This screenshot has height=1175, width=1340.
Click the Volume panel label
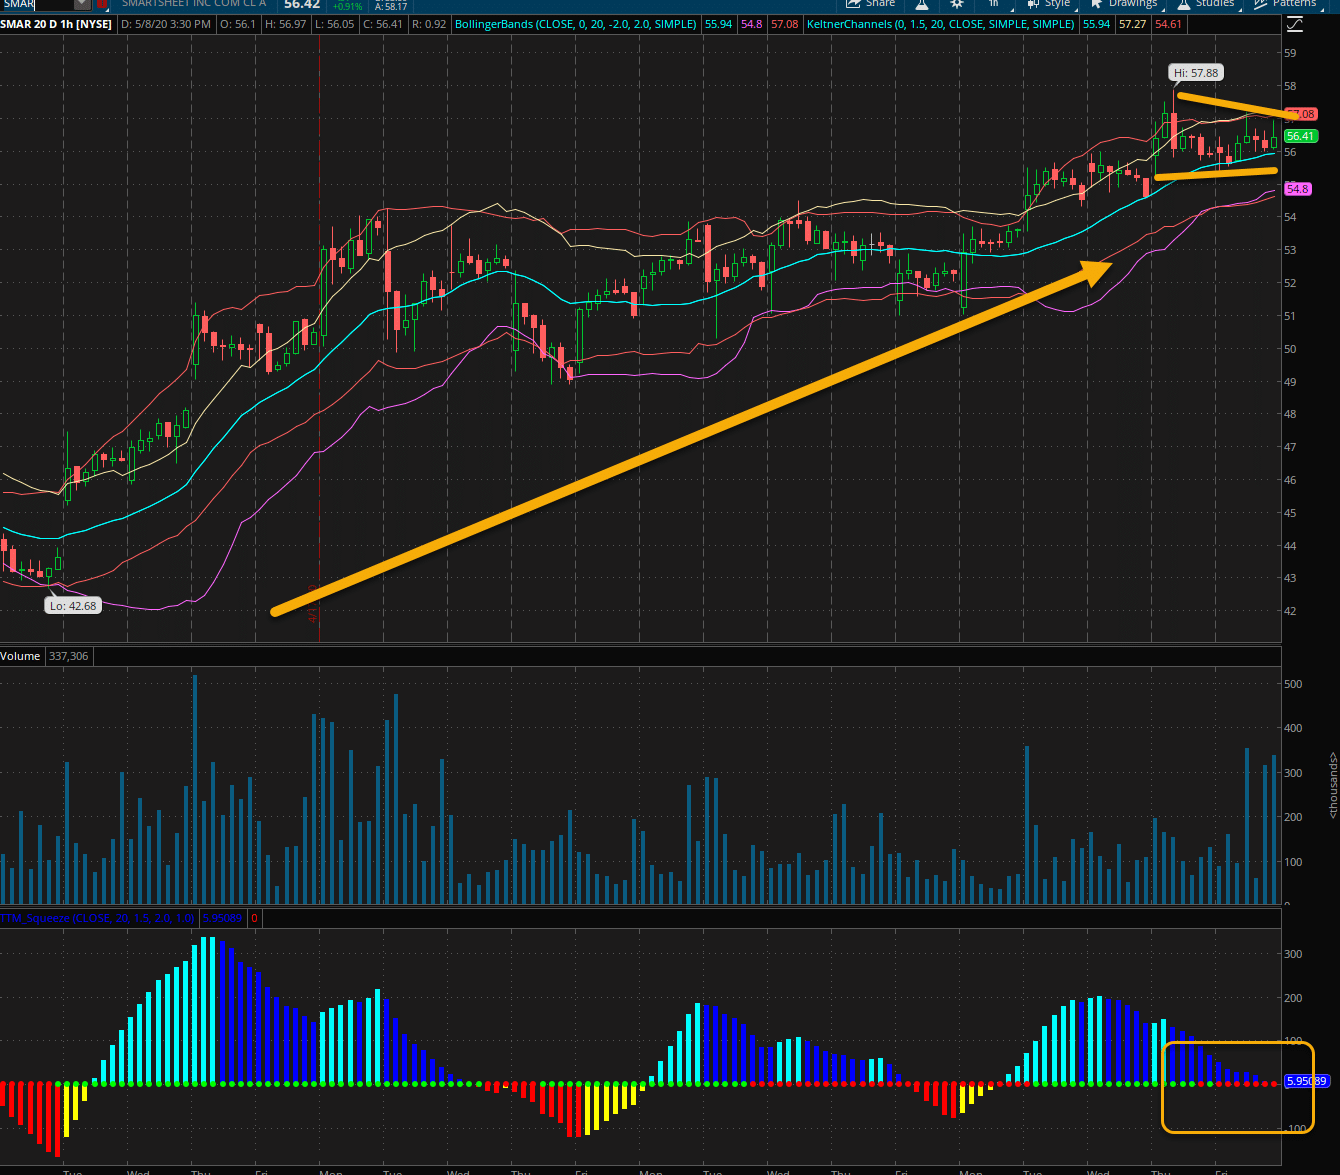(20, 656)
